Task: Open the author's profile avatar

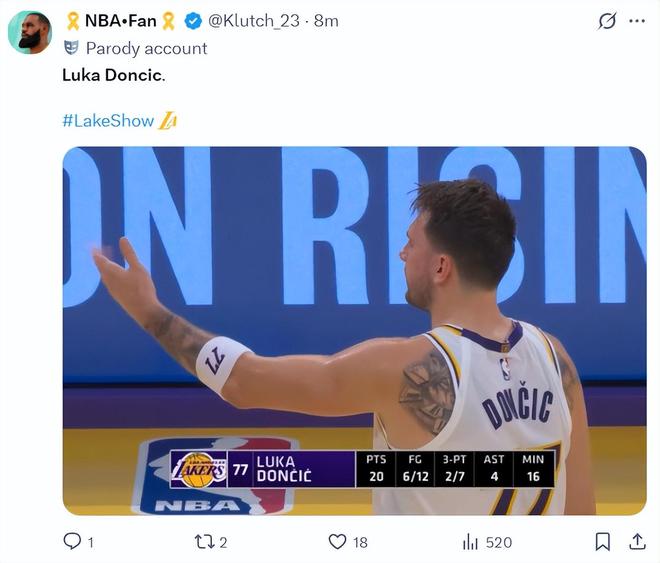Action: (30, 32)
